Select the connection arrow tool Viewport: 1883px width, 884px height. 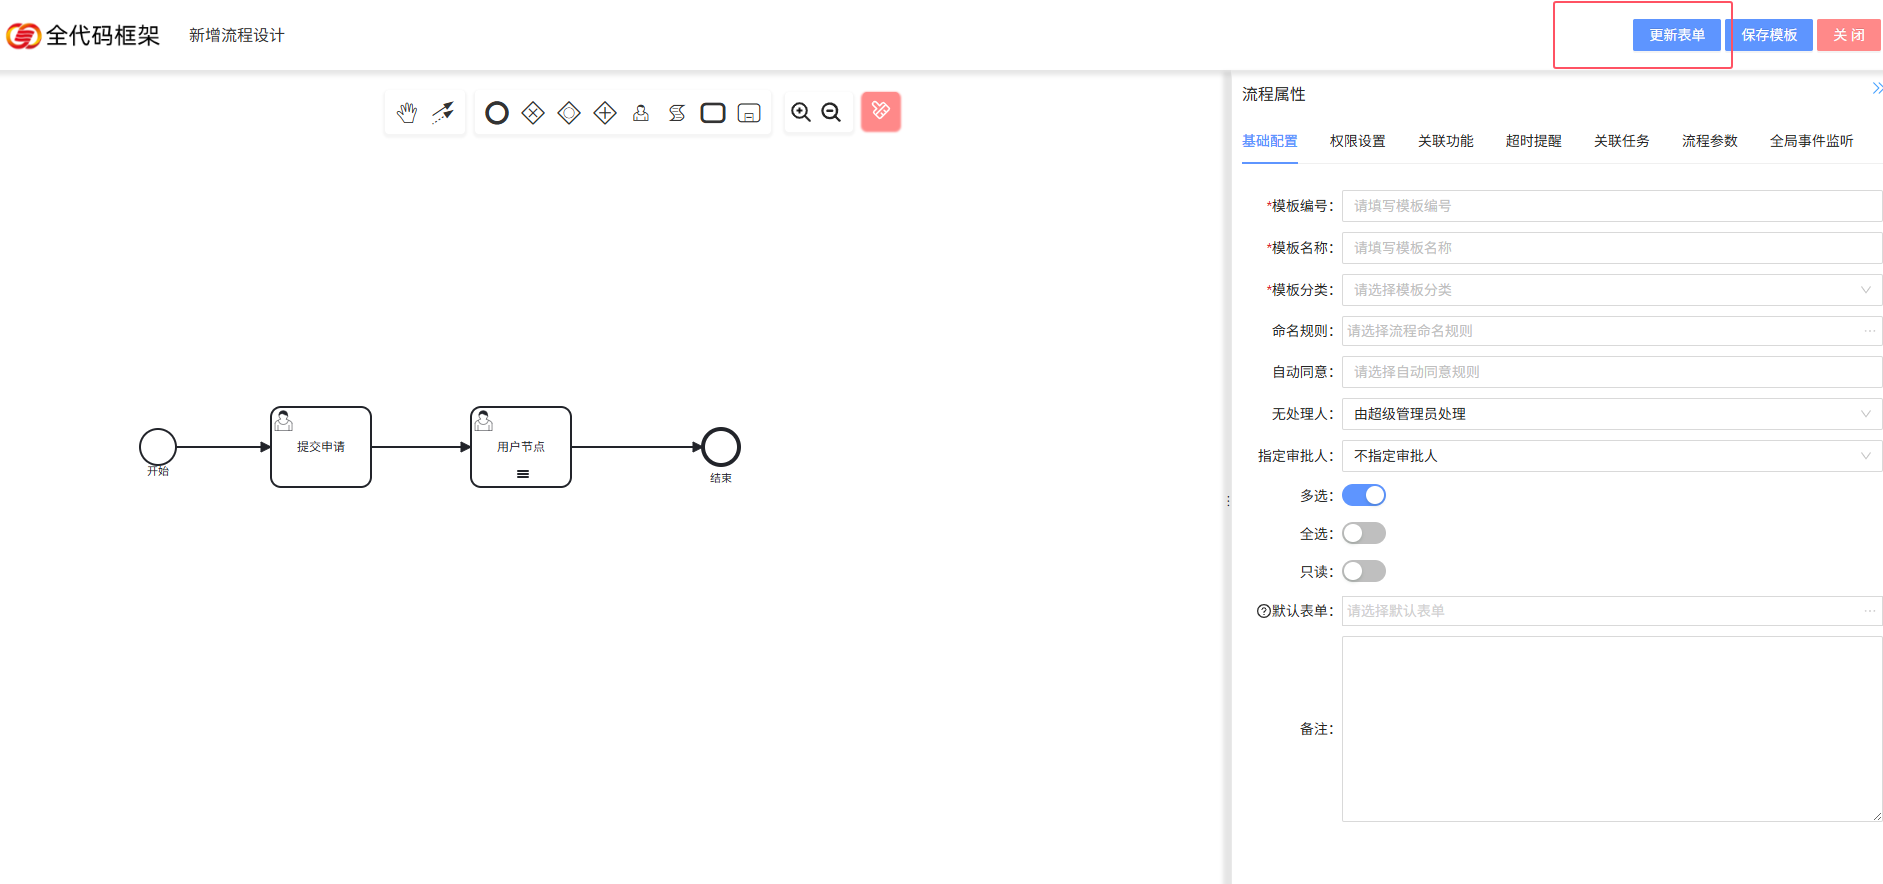(x=443, y=113)
